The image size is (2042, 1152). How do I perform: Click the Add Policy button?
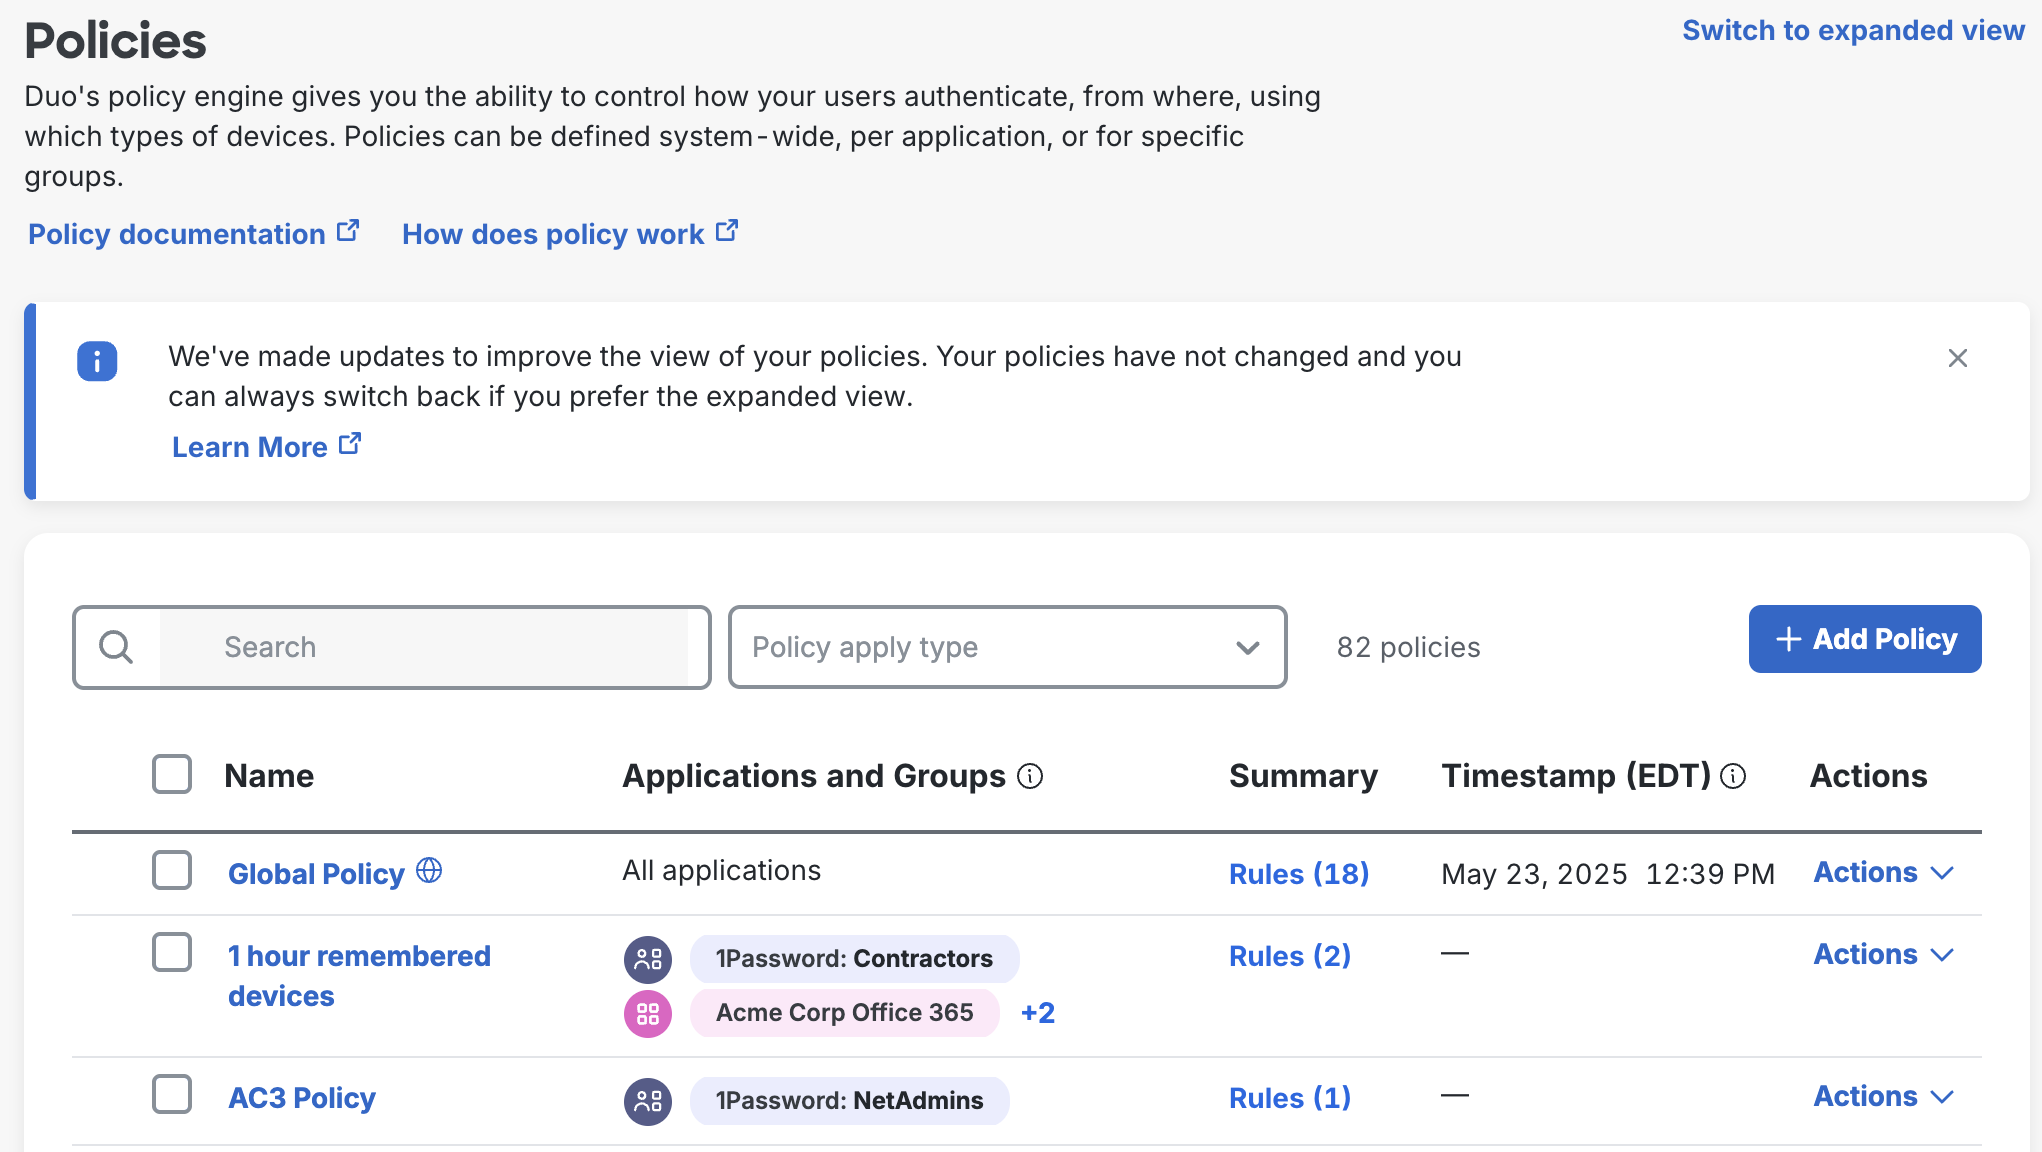click(x=1864, y=639)
